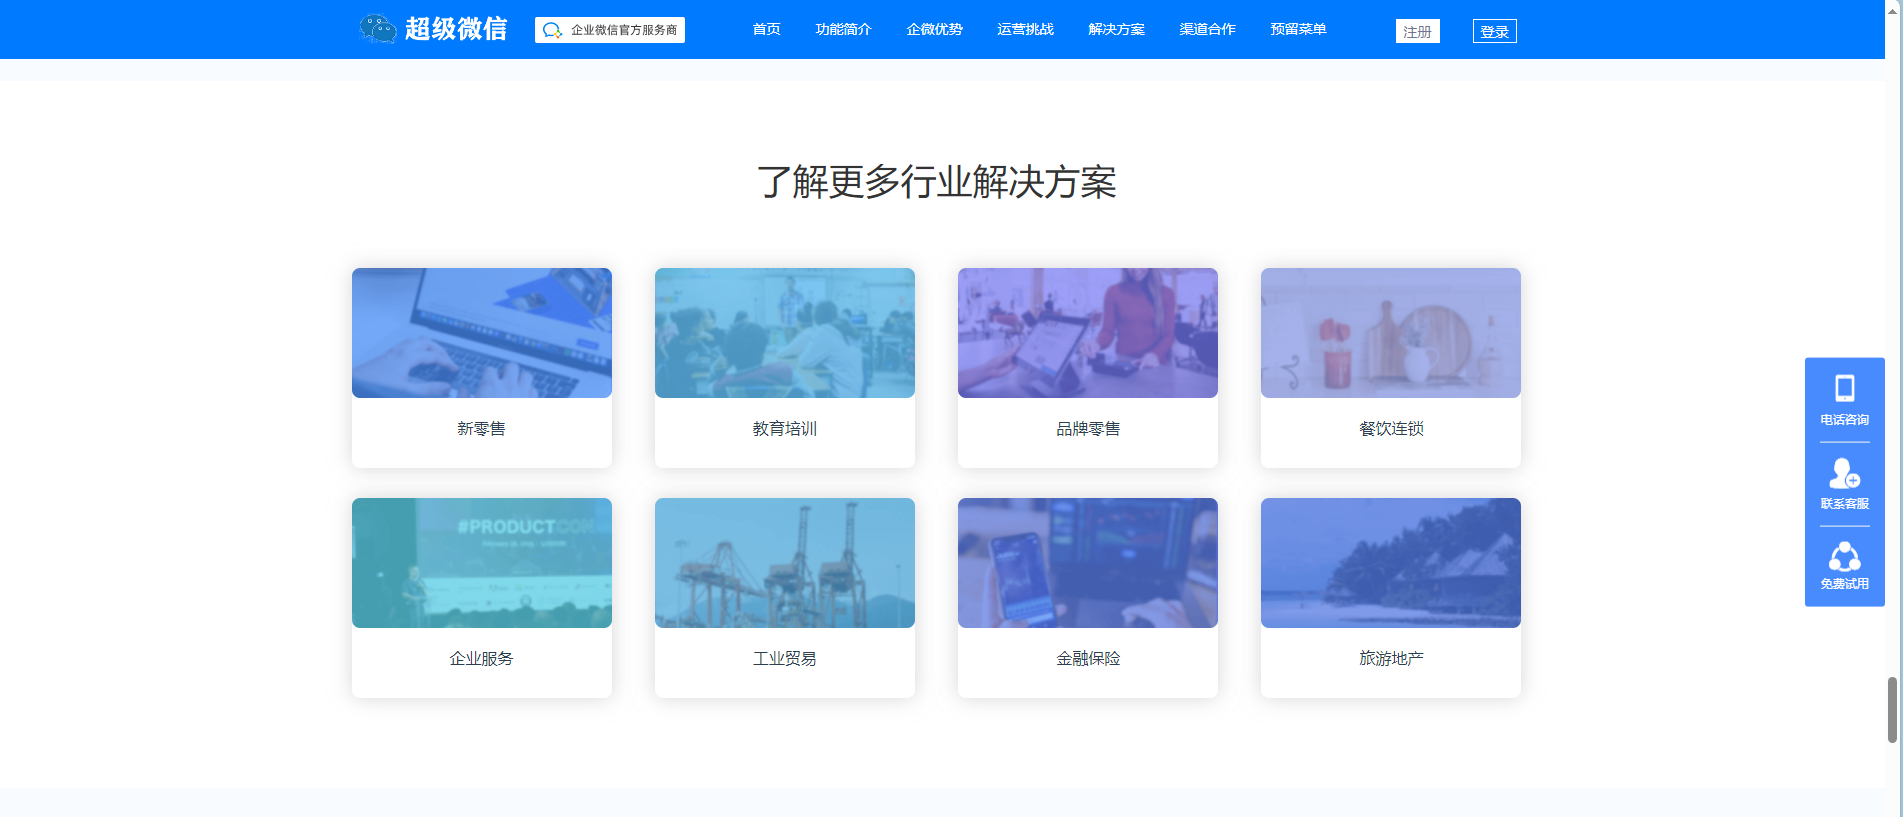Open the 新零售 laptop thumbnail
Viewport: 1903px width, 817px height.
tap(482, 333)
